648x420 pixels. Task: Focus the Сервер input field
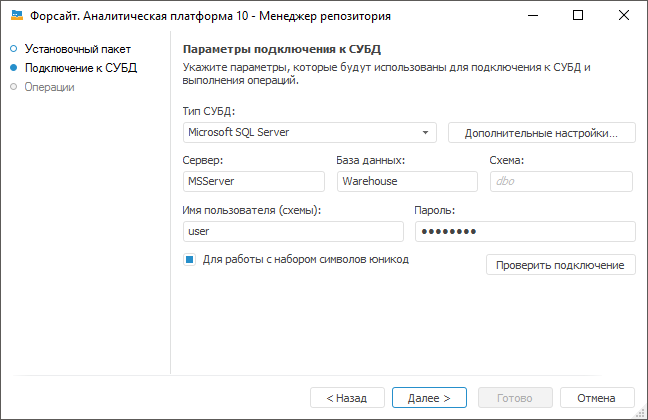(254, 181)
